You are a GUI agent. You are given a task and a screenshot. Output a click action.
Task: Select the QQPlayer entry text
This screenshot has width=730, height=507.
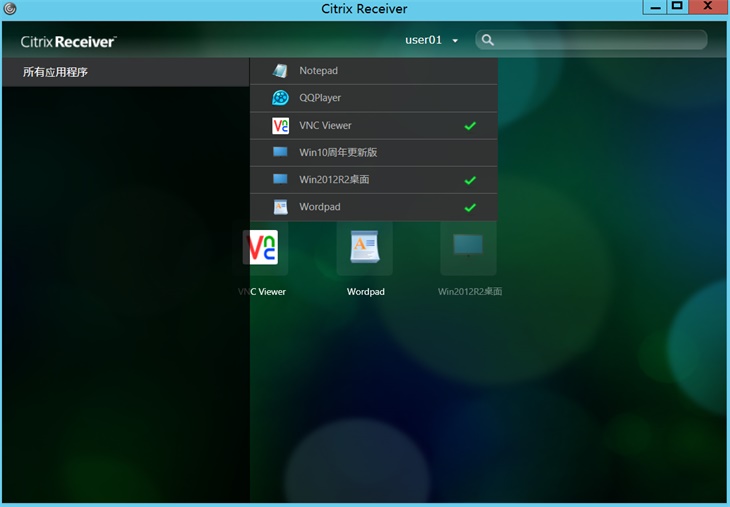320,98
